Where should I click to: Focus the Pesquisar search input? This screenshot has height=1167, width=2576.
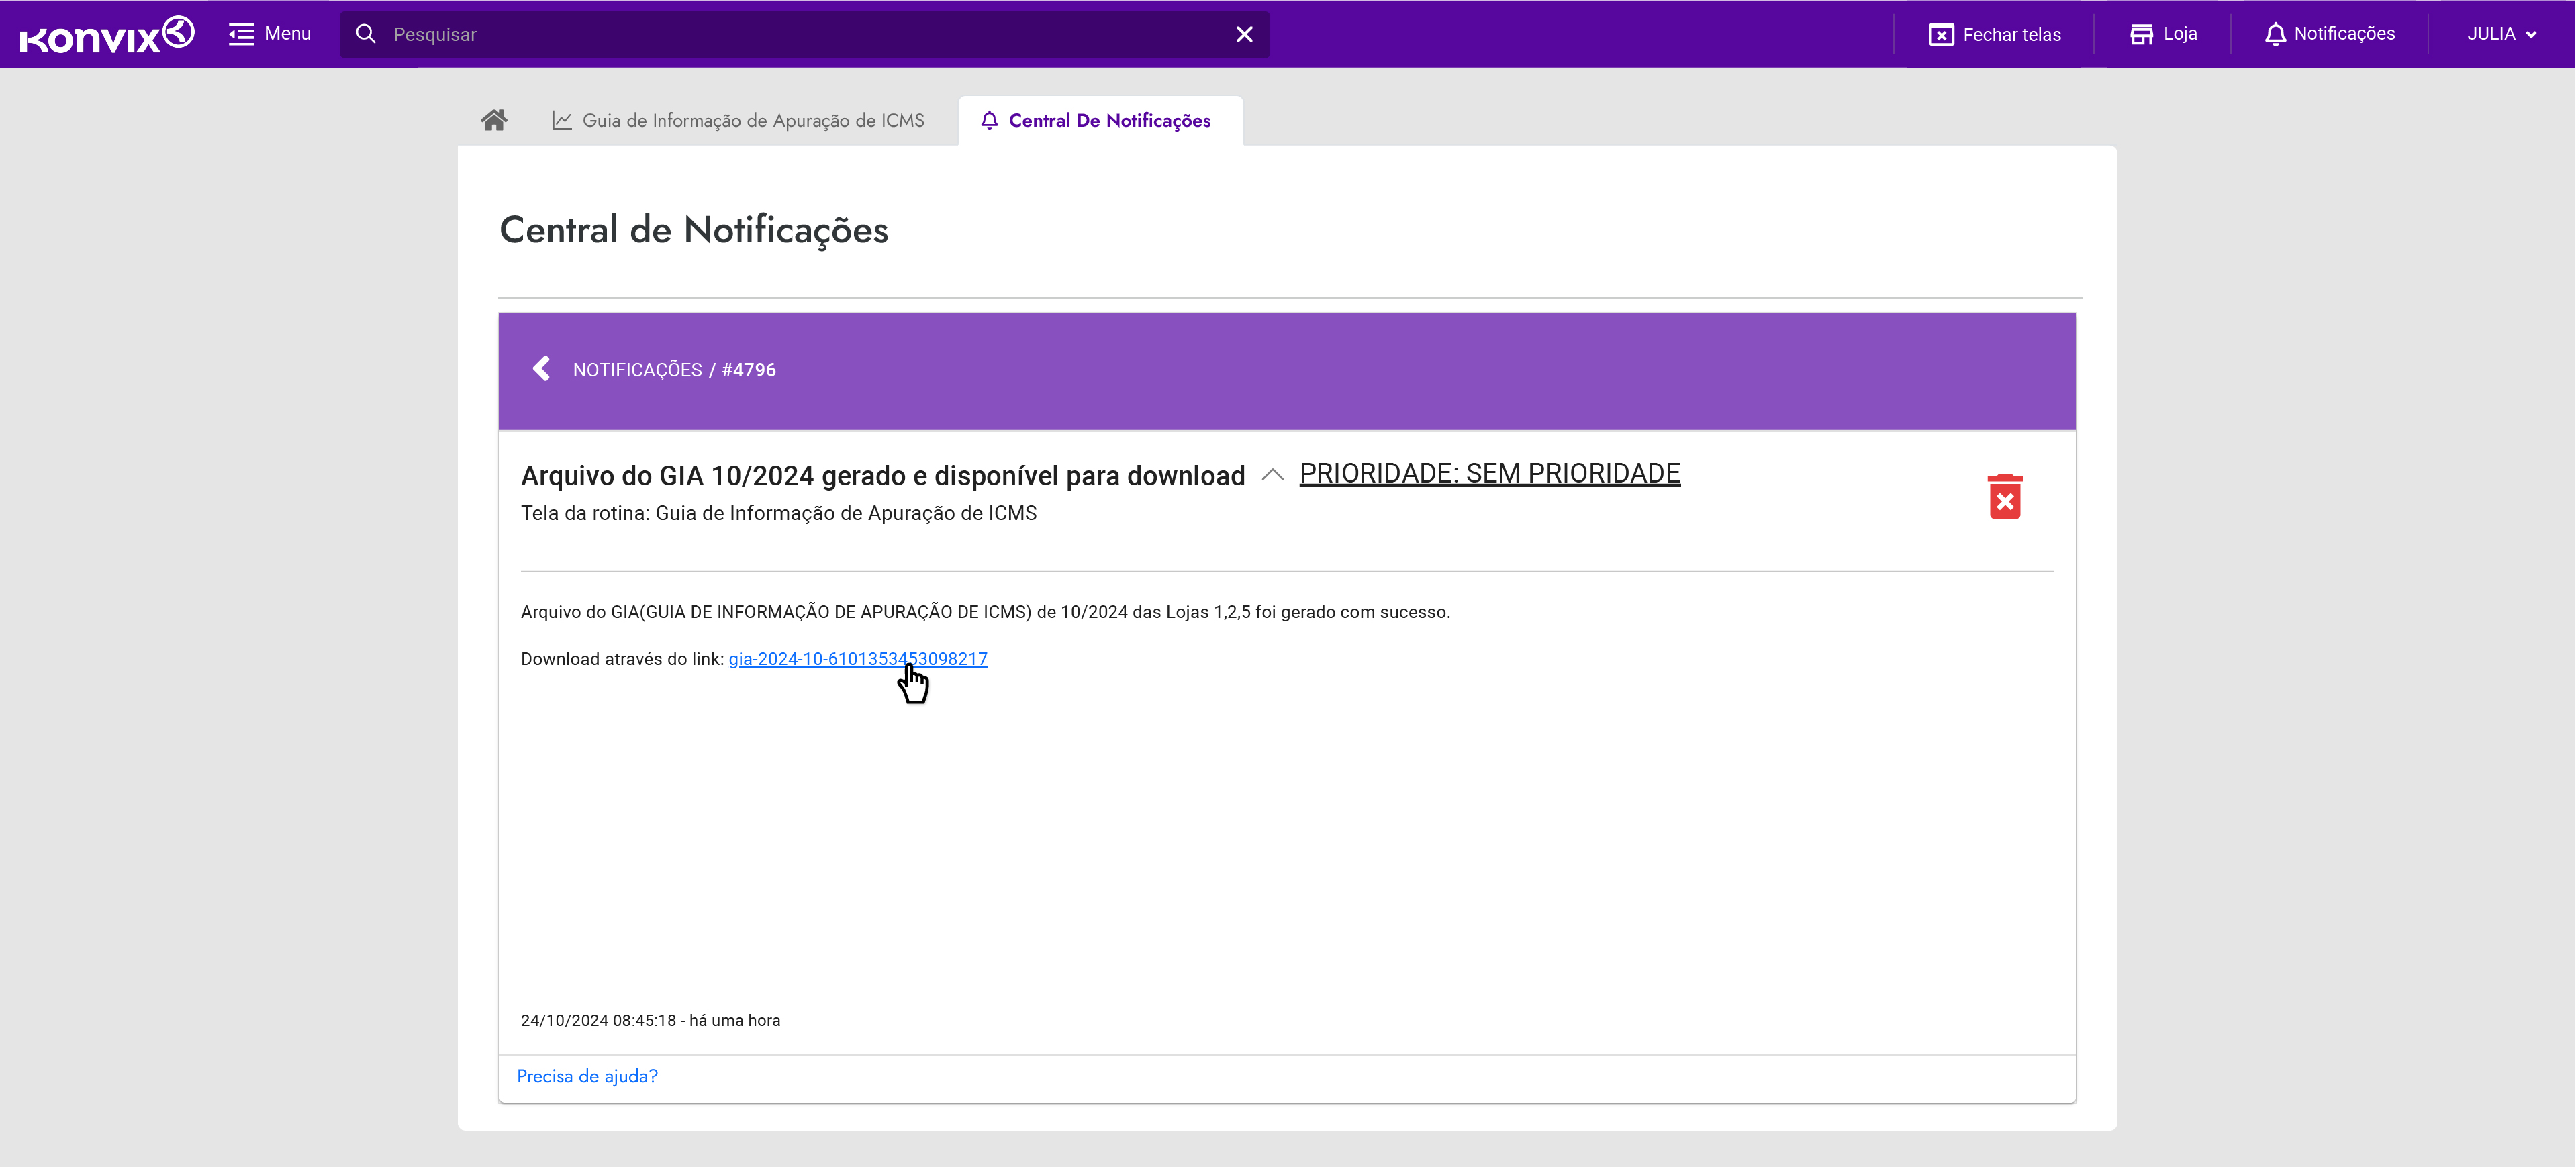pyautogui.click(x=800, y=34)
